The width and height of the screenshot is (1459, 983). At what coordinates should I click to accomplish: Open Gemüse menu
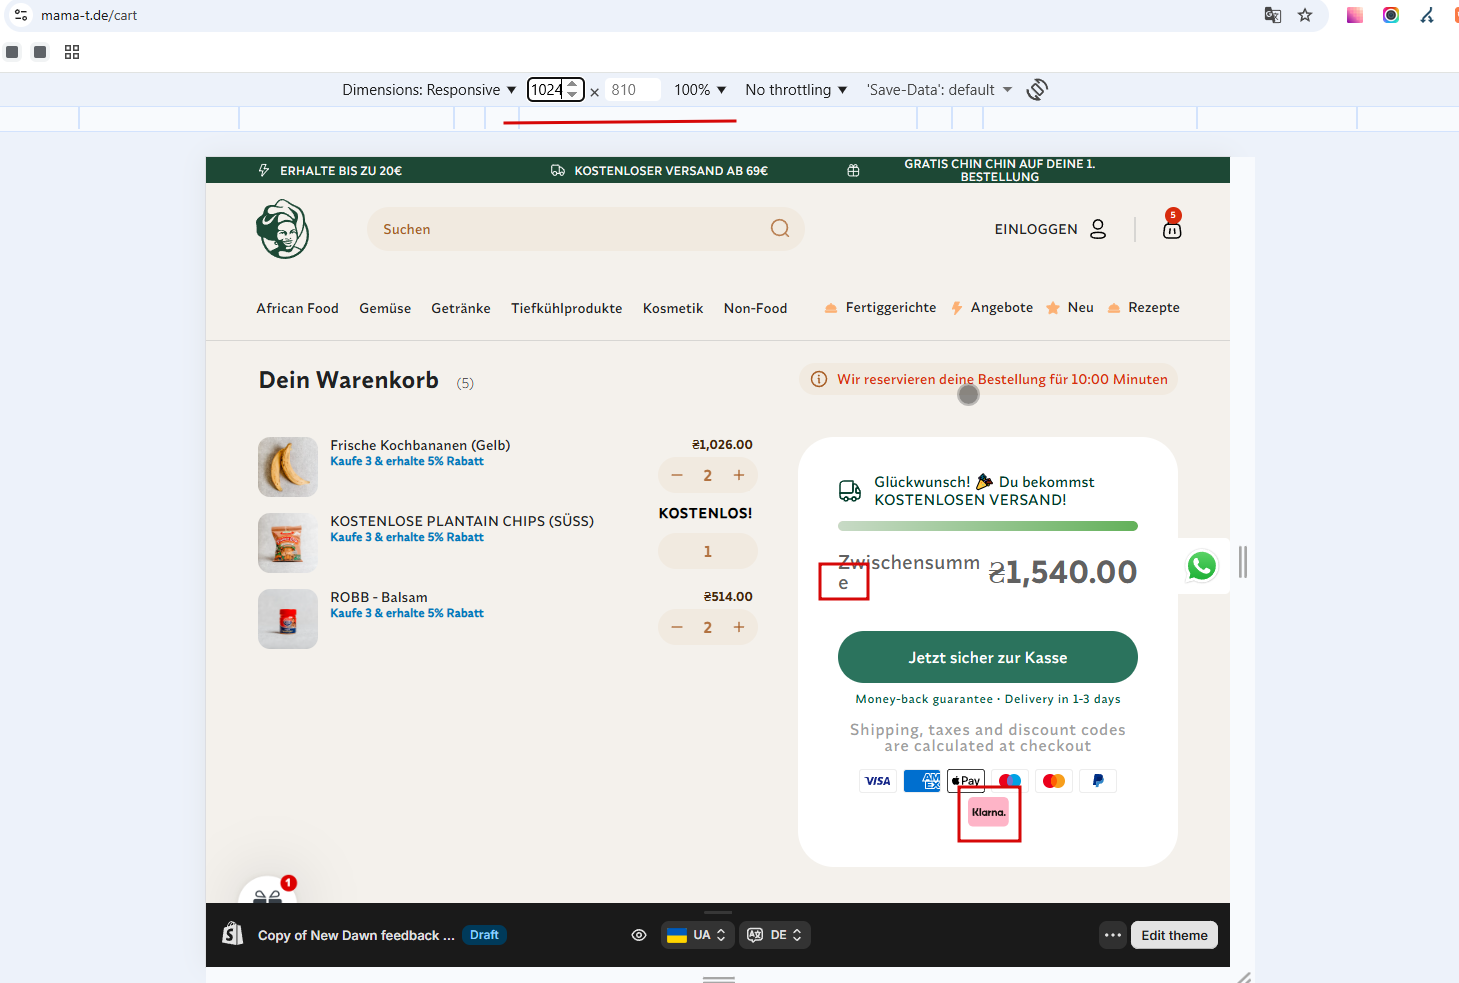(x=385, y=308)
